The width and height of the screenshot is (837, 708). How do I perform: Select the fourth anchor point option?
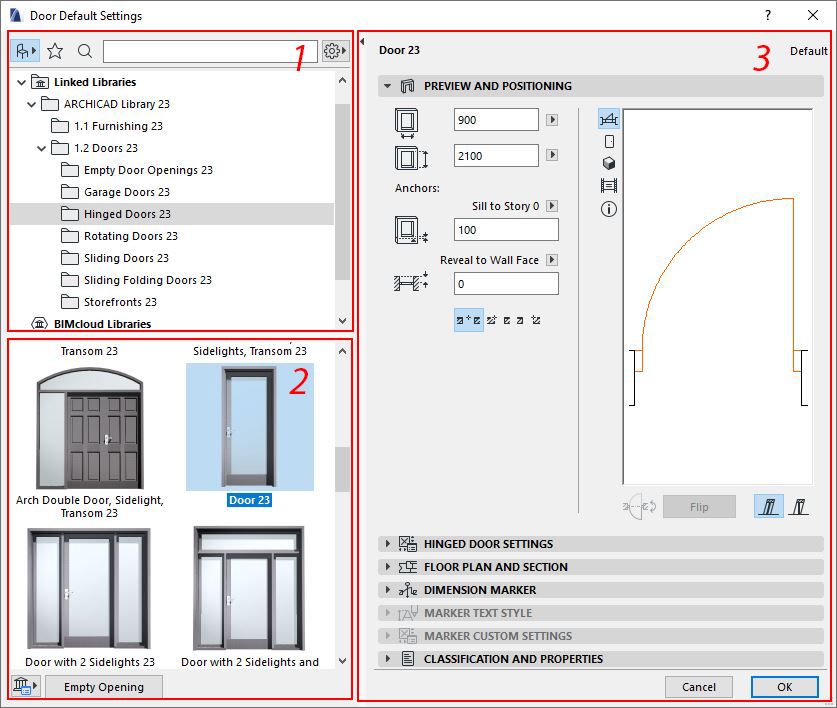520,320
